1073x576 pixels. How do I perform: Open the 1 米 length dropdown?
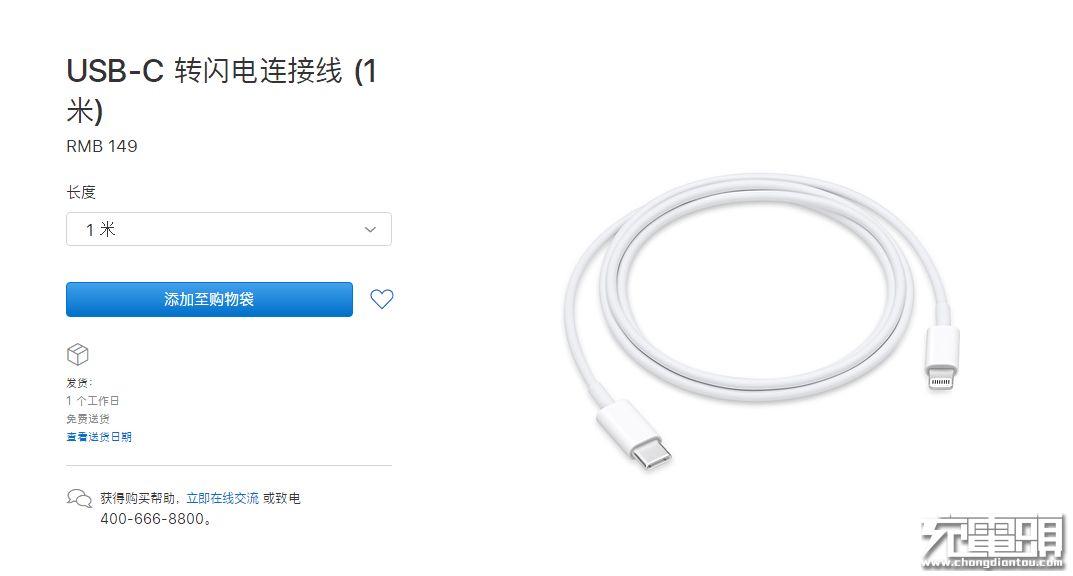(x=229, y=229)
